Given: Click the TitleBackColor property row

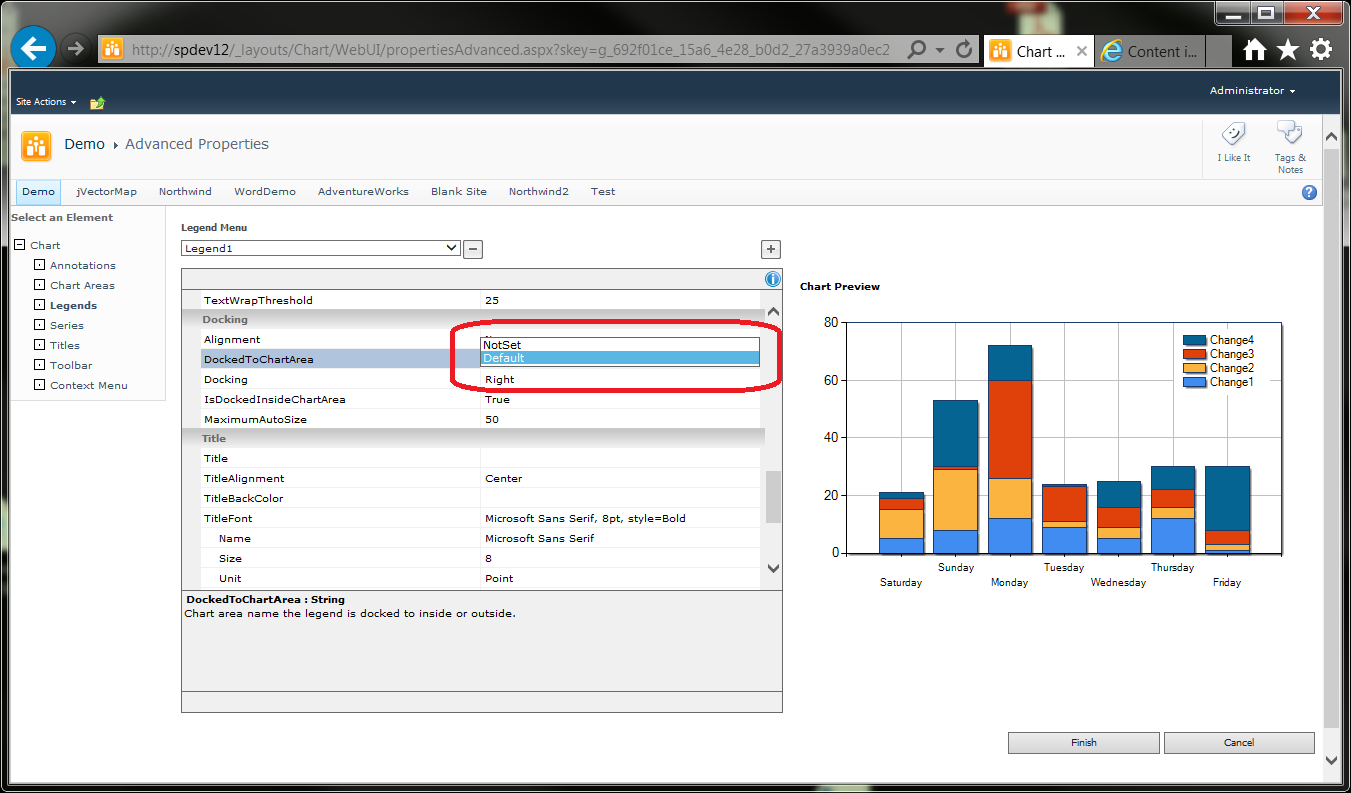Looking at the screenshot, I should coord(481,498).
